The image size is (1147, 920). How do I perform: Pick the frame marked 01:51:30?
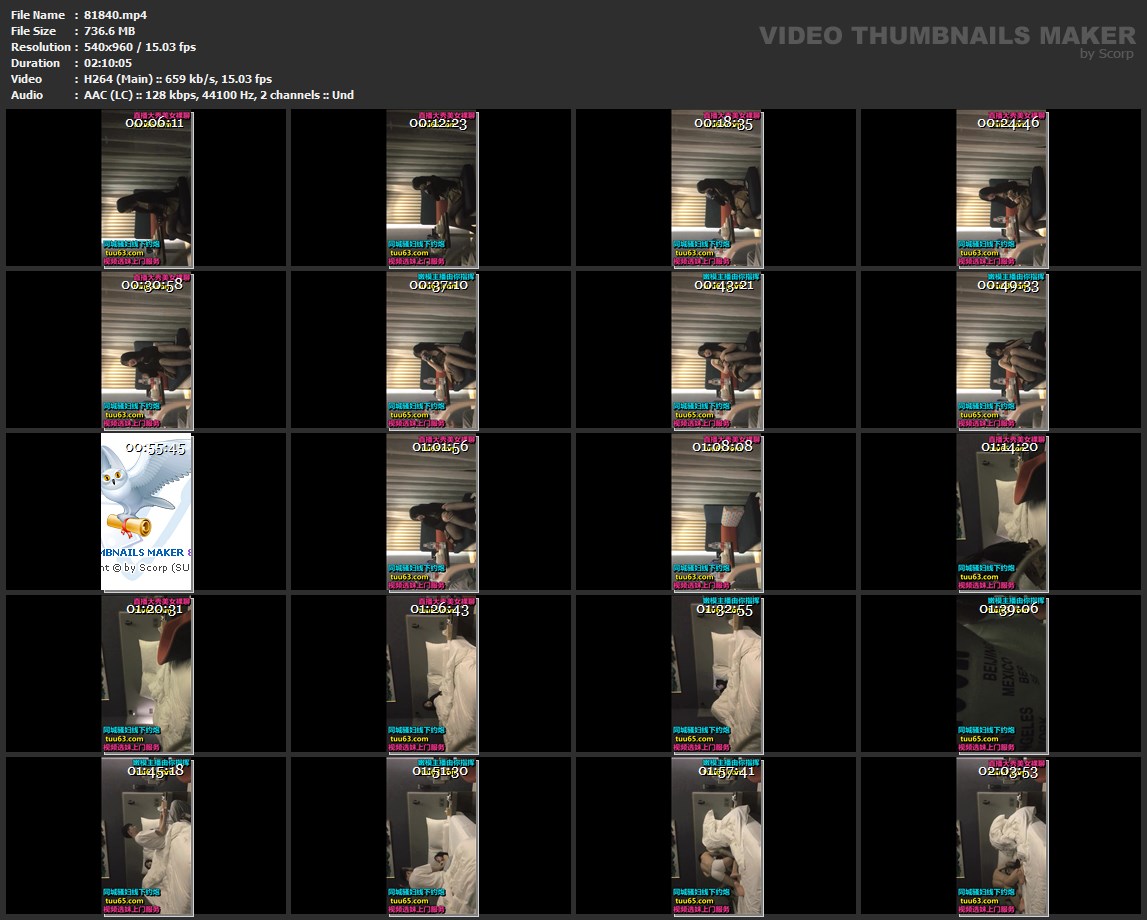pyautogui.click(x=432, y=836)
